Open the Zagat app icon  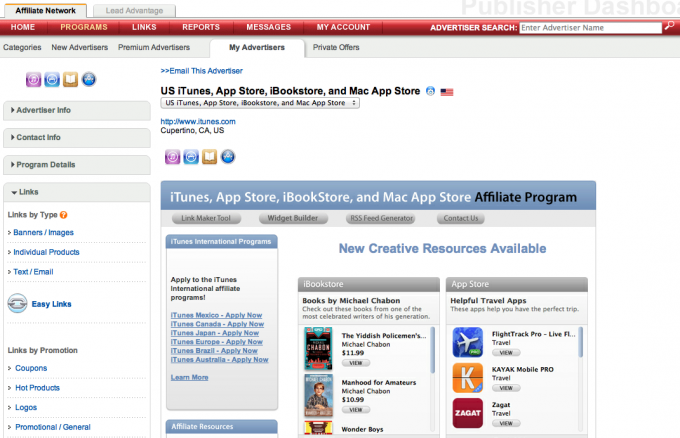(x=468, y=413)
